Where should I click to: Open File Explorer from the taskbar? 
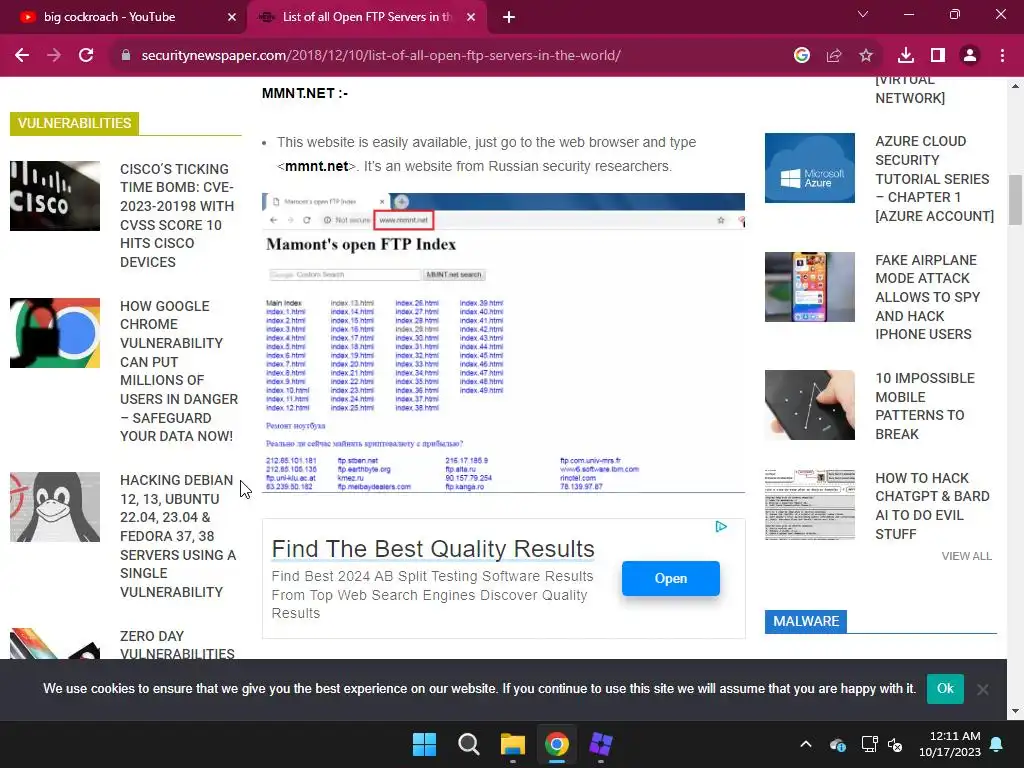[513, 744]
